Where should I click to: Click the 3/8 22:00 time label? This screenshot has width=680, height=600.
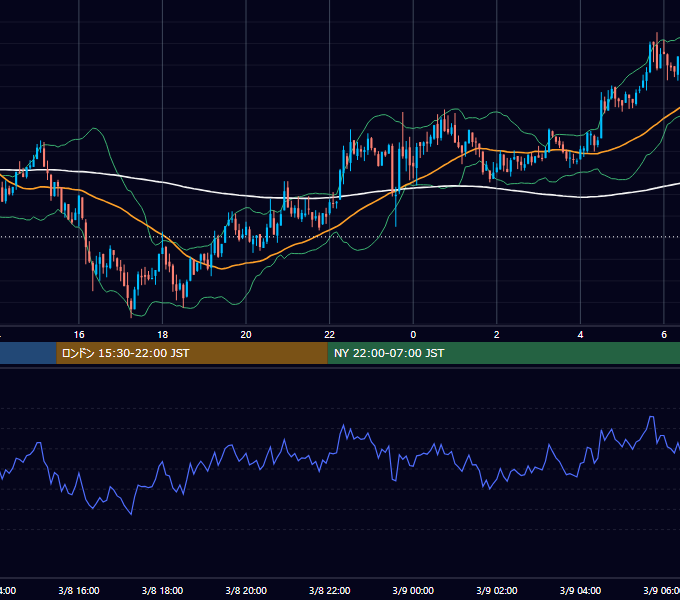point(330,591)
